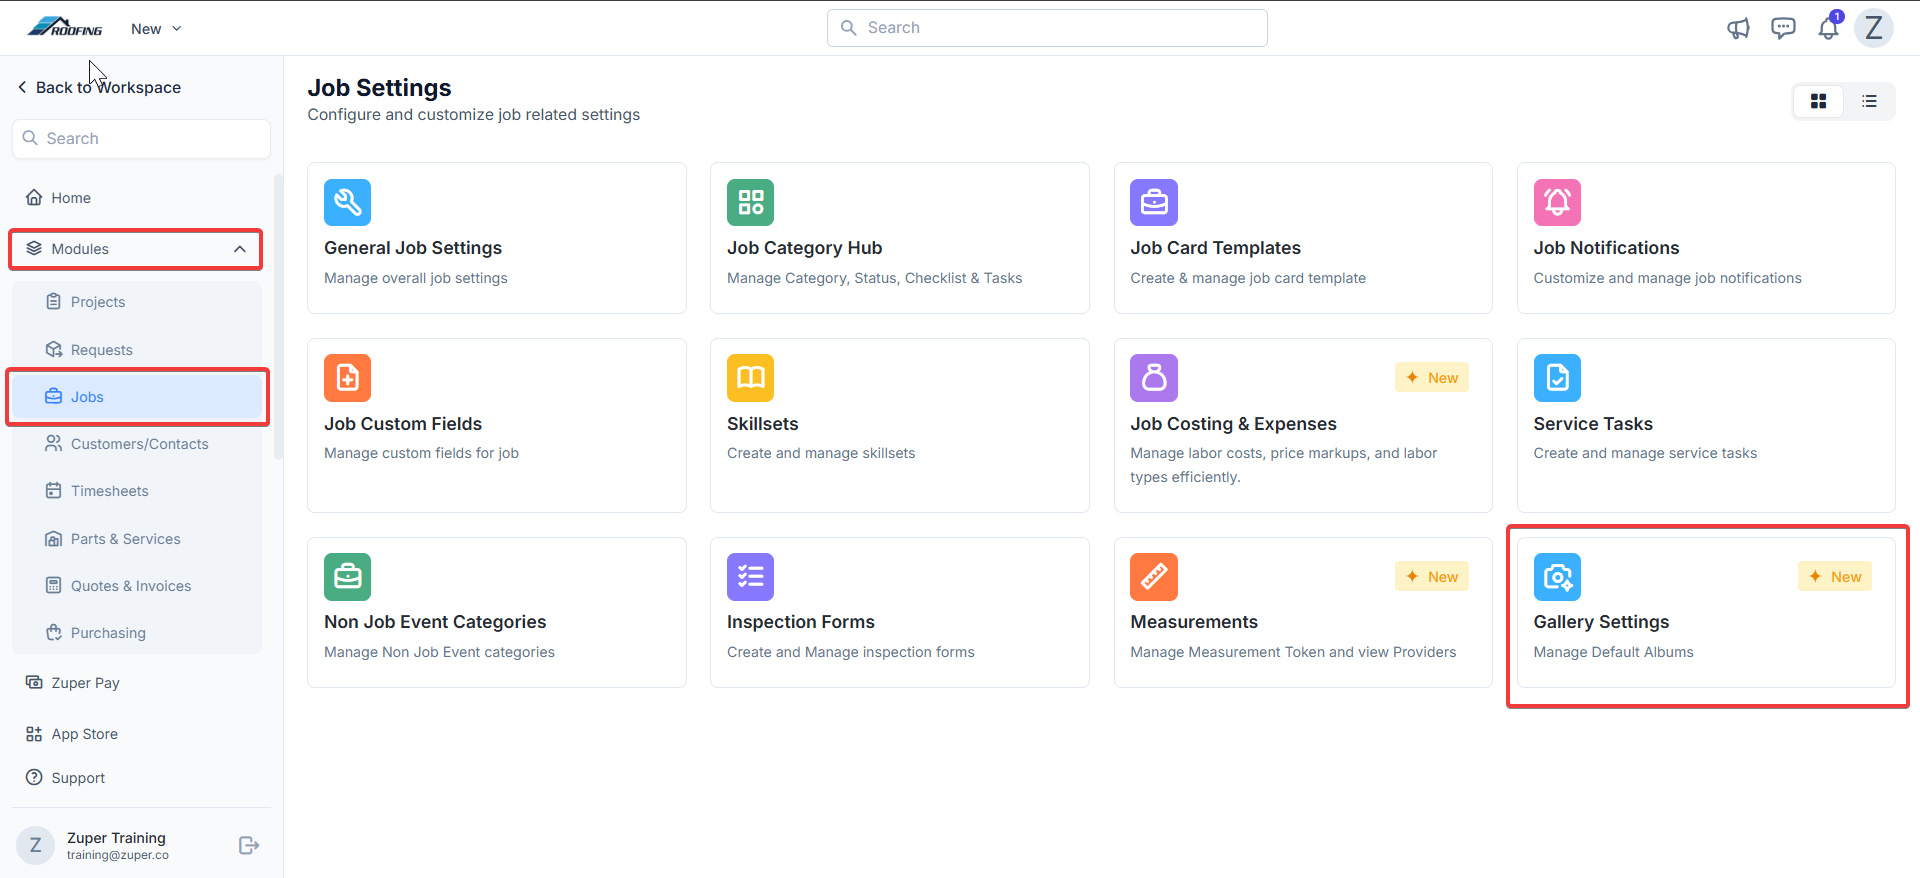Click the user avatar Z in header
The image size is (1920, 878).
1874,28
